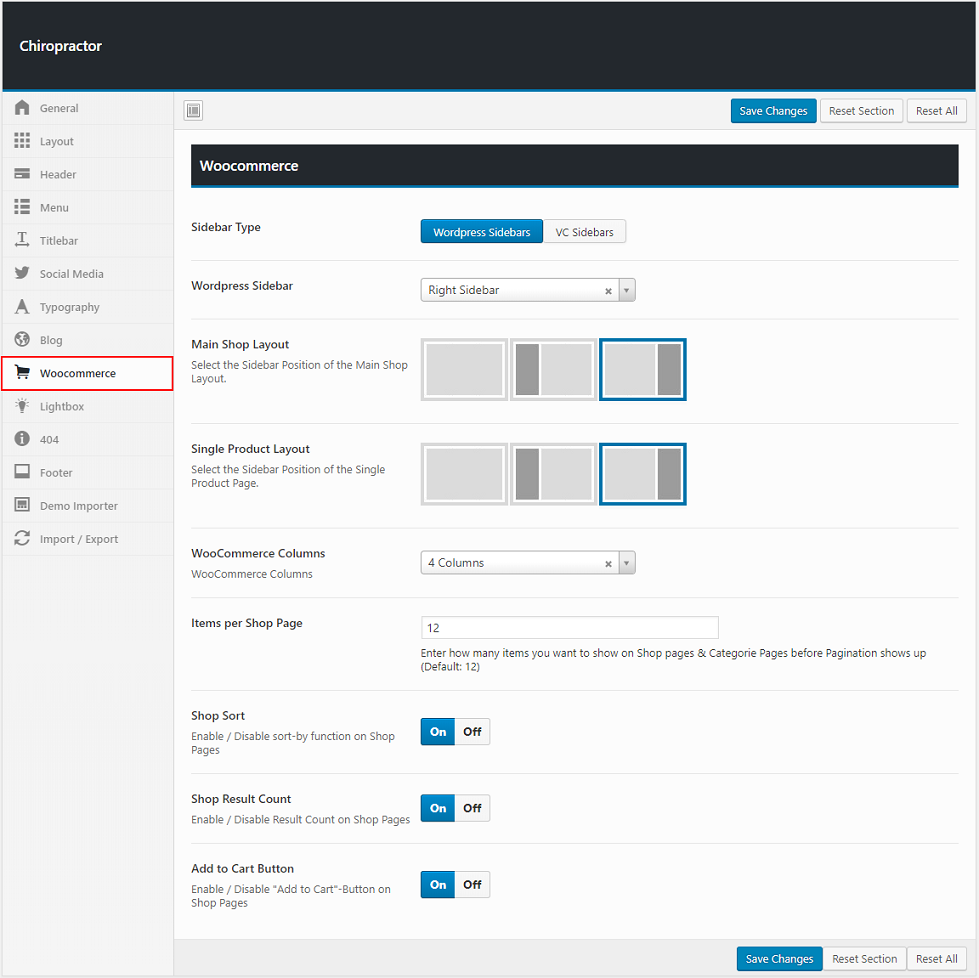The width and height of the screenshot is (979, 978).
Task: Click the Typography letter A icon
Action: (x=22, y=307)
